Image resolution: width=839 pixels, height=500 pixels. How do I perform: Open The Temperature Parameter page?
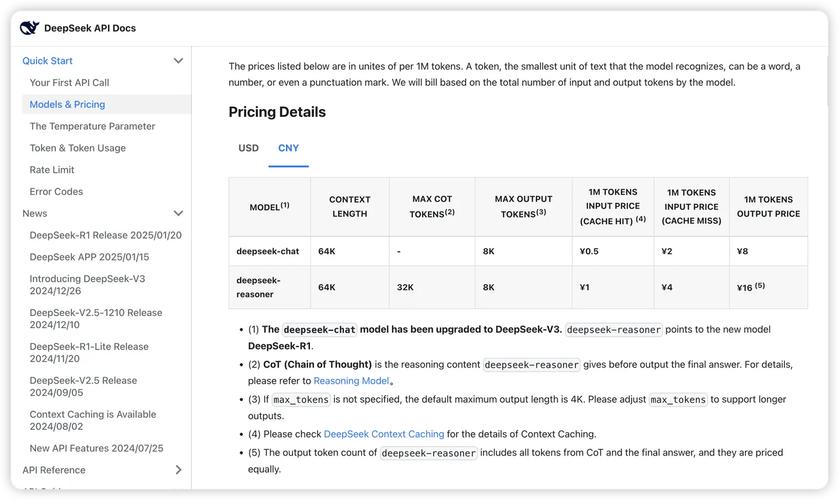(x=93, y=126)
